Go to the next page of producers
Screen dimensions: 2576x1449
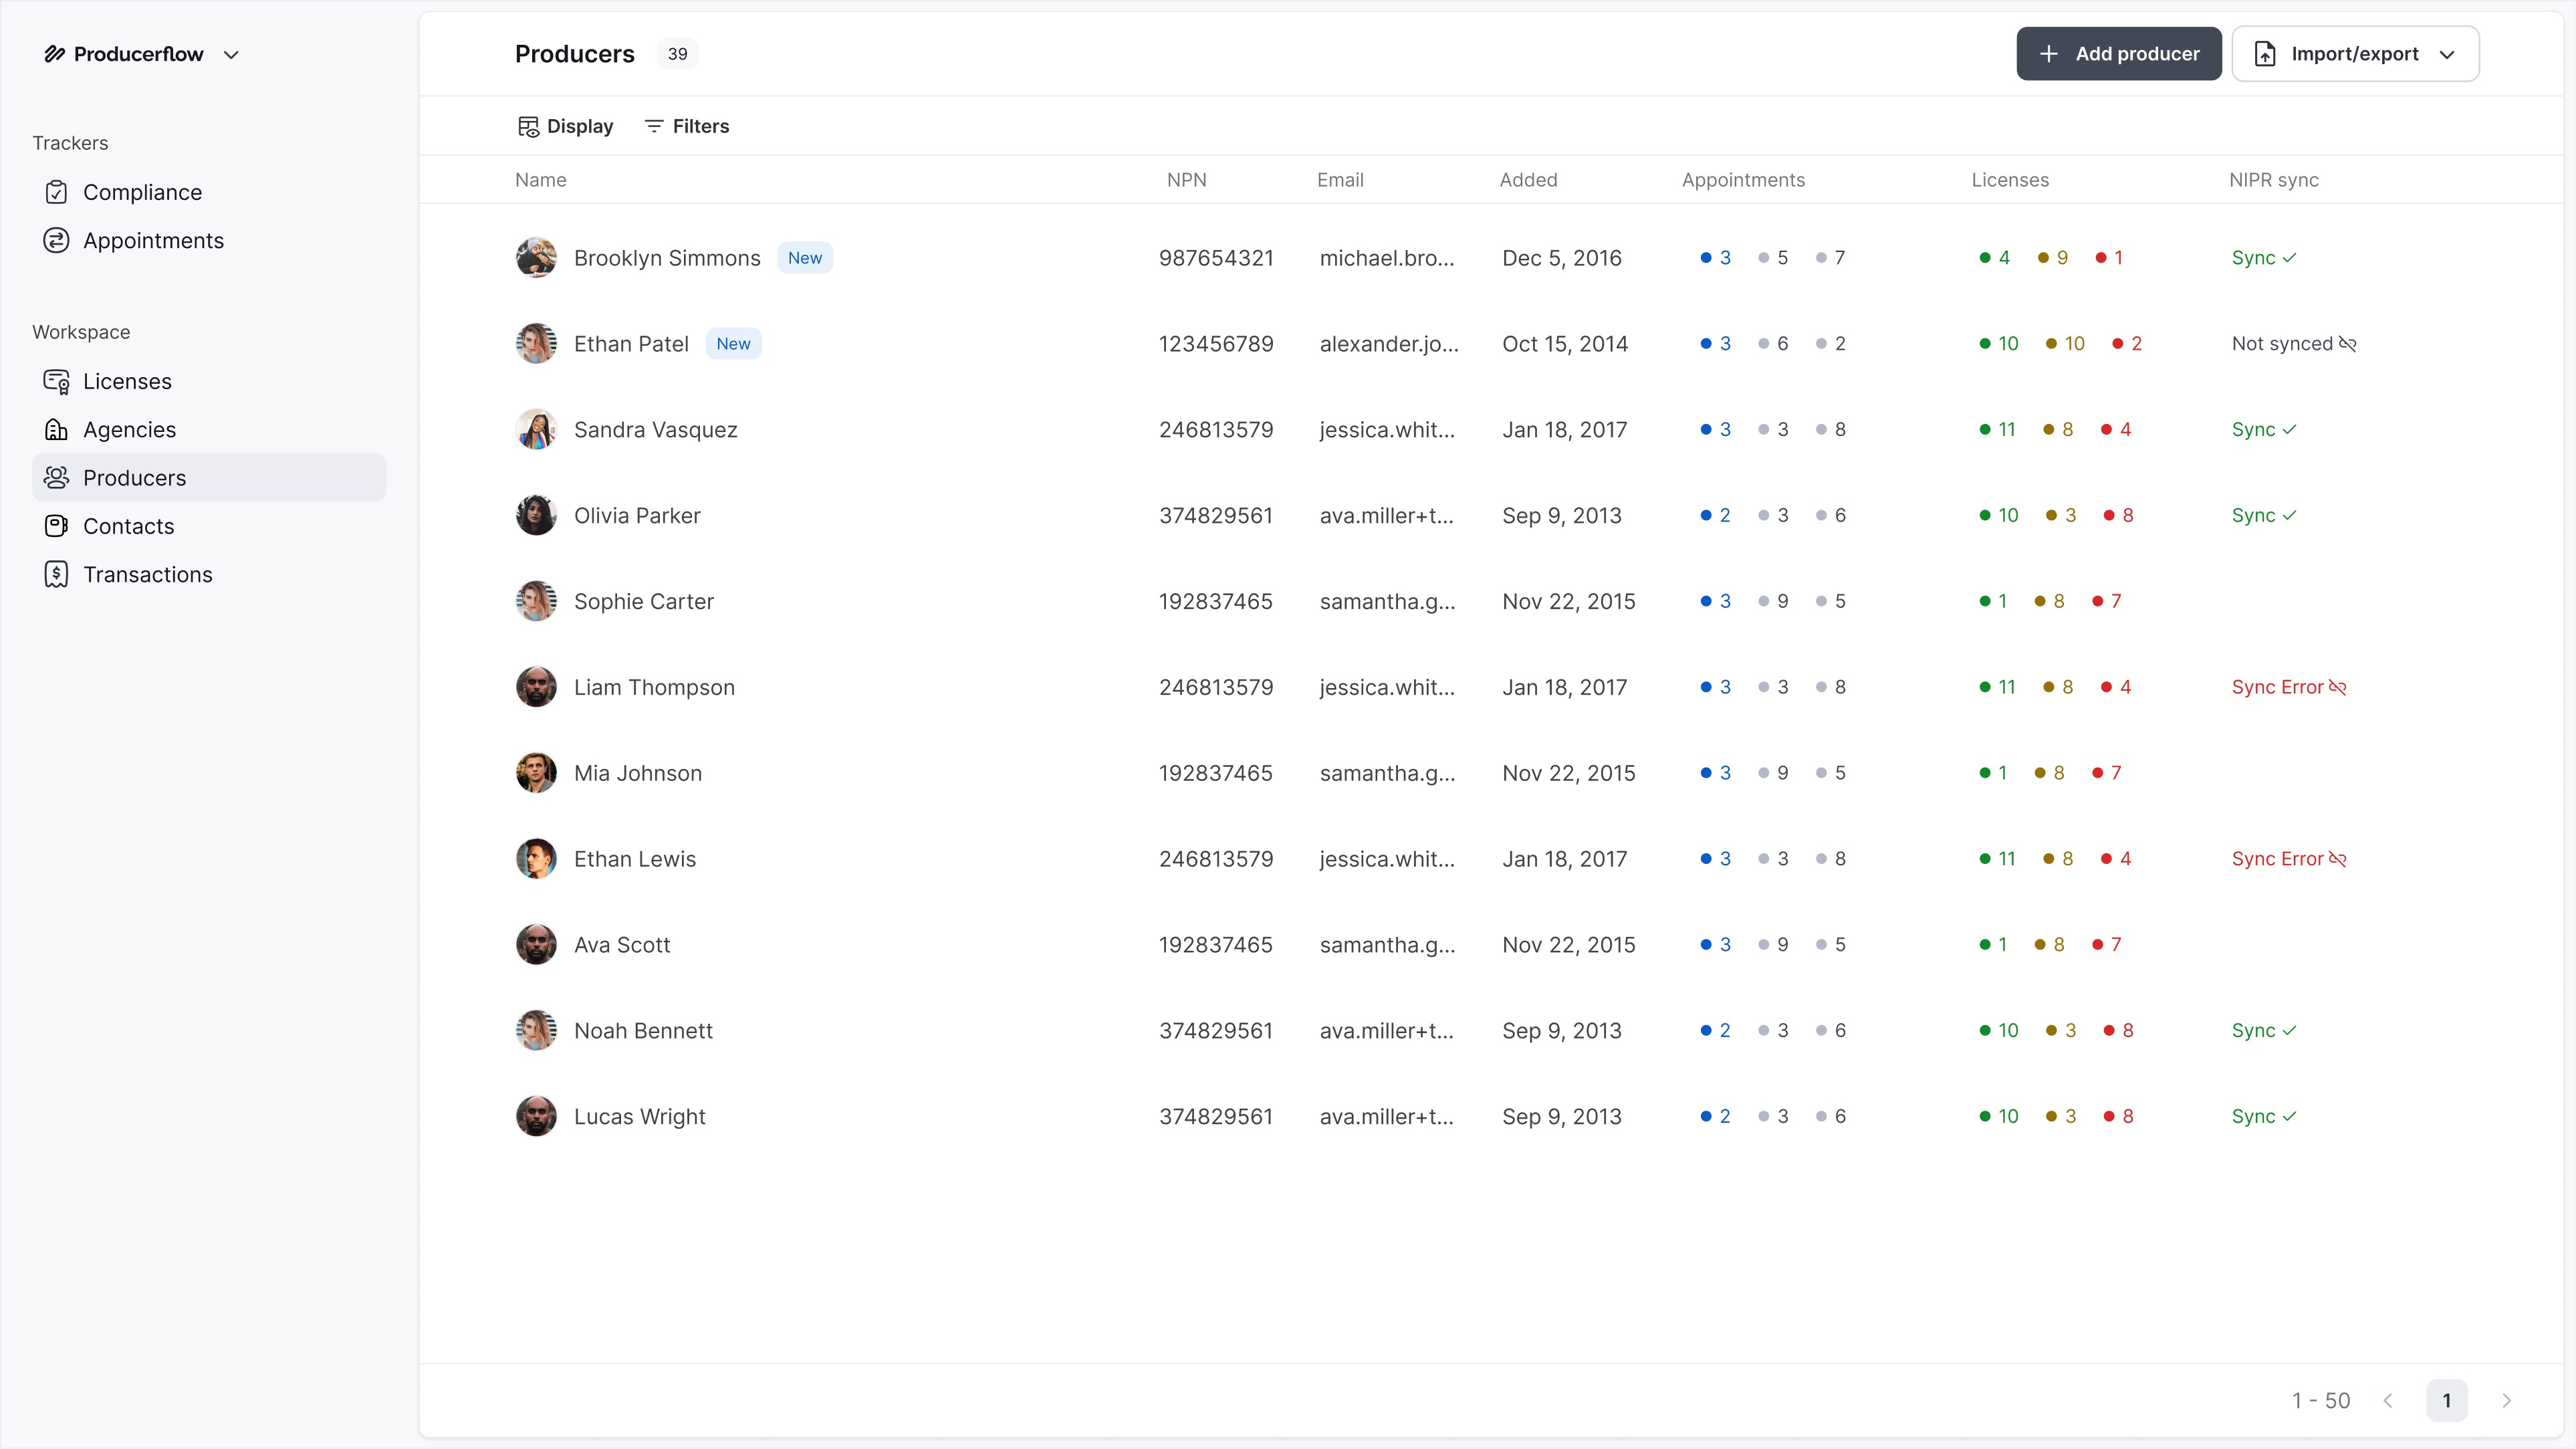coord(2507,1400)
